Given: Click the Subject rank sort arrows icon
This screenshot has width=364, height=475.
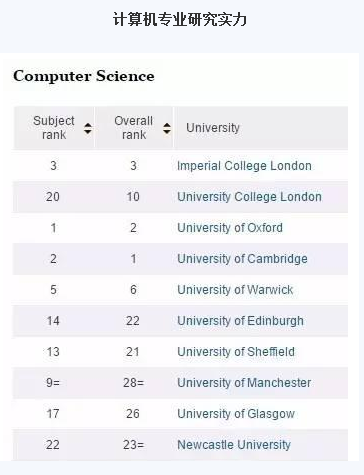Looking at the screenshot, I should (x=88, y=128).
